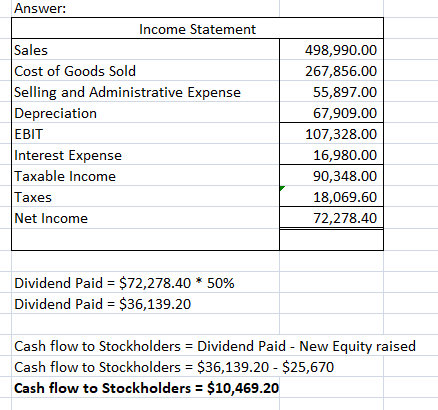The image size is (438, 410).
Task: Click the empty cell below Net Income value
Action: click(x=331, y=240)
